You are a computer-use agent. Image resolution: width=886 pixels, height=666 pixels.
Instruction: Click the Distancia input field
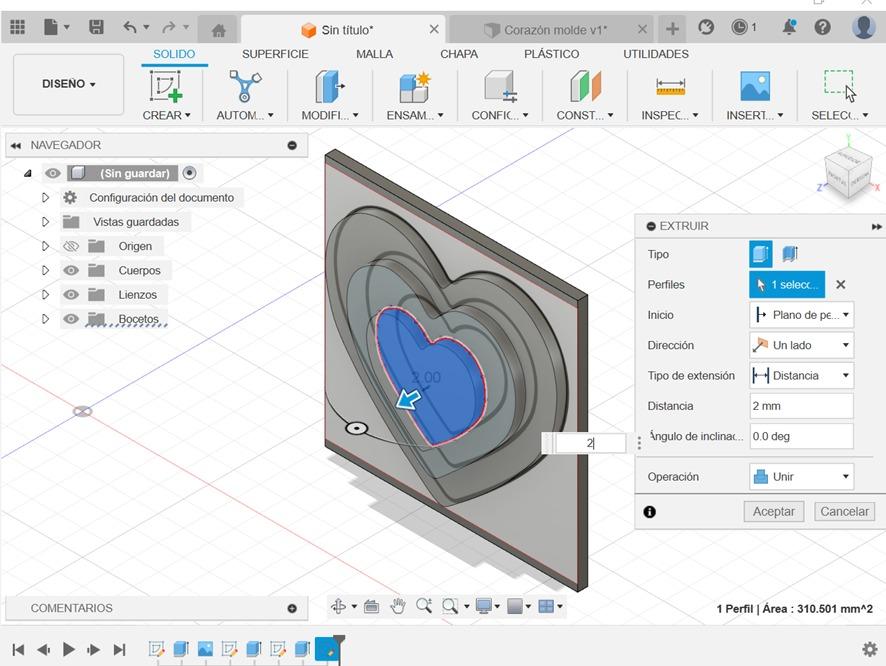click(801, 406)
